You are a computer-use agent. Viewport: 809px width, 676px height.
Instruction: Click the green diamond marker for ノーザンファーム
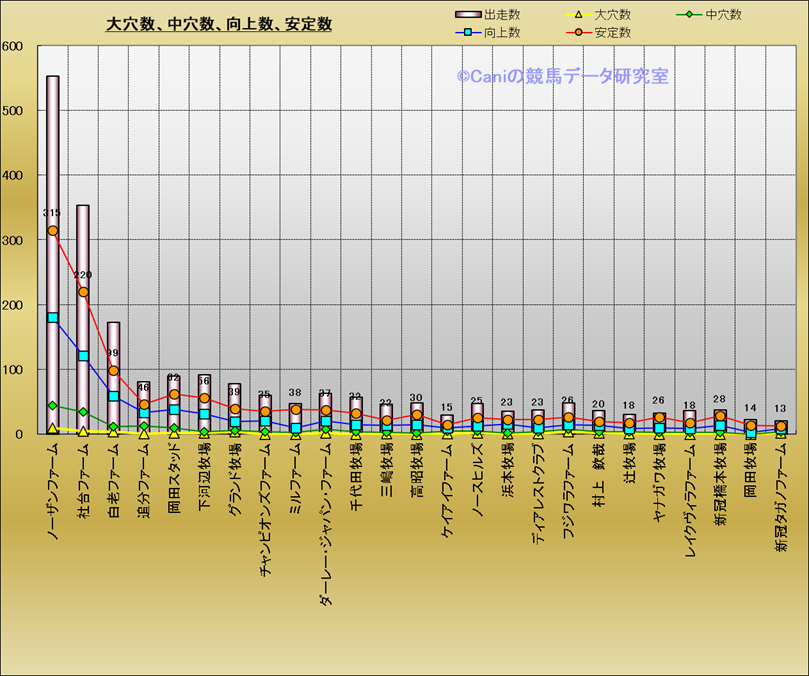click(x=53, y=406)
